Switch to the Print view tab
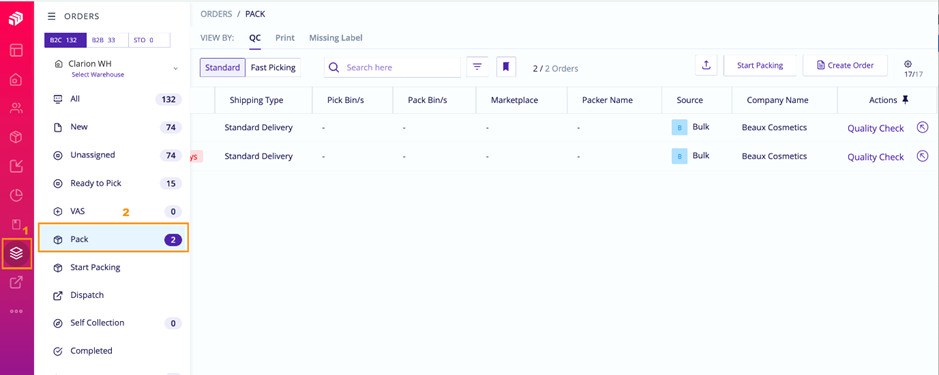Viewport: 939px width, 375px height. pyautogui.click(x=285, y=38)
